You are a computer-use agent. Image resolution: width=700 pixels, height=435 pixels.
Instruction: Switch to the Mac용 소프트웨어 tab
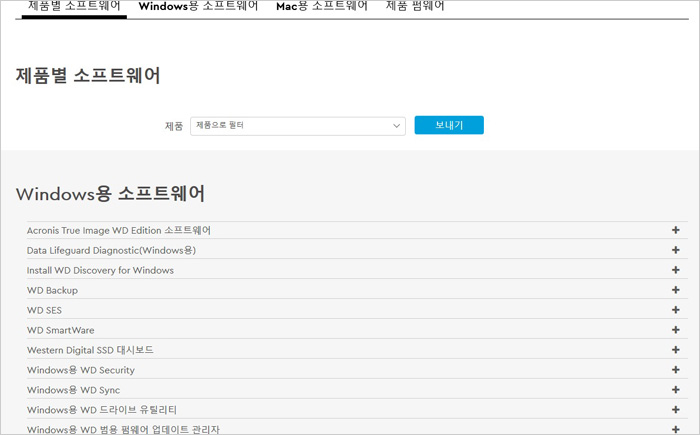pos(322,6)
